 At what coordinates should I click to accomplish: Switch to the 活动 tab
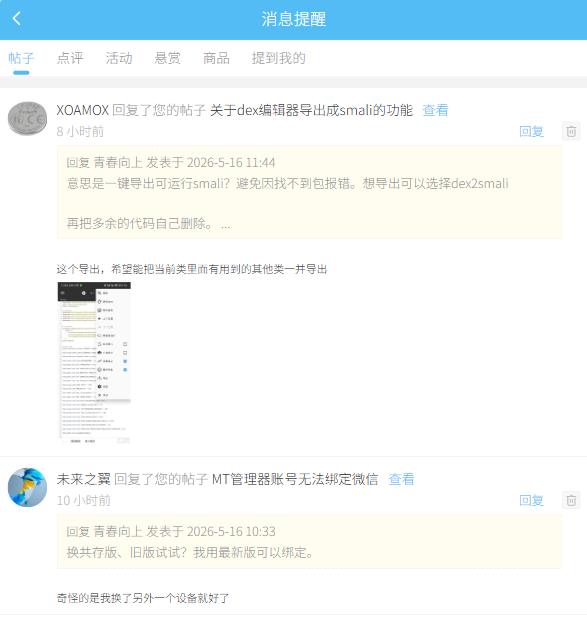tap(119, 58)
